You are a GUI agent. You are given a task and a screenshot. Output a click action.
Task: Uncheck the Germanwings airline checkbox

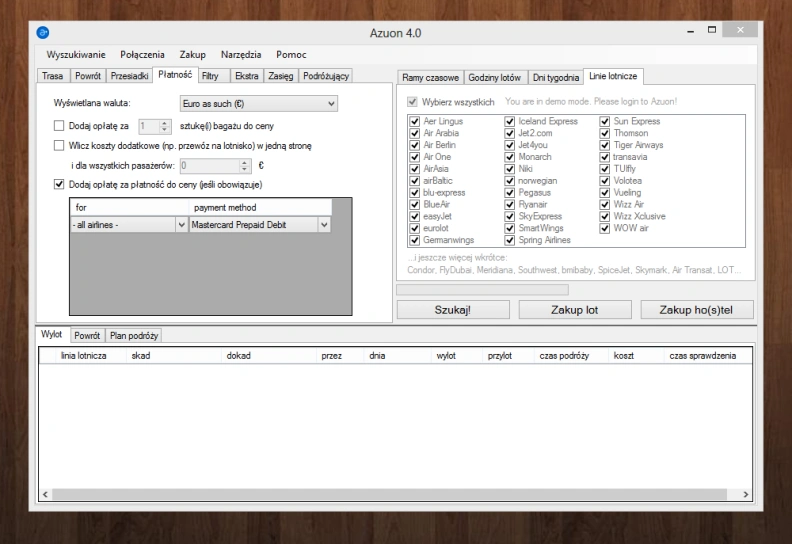coord(415,240)
